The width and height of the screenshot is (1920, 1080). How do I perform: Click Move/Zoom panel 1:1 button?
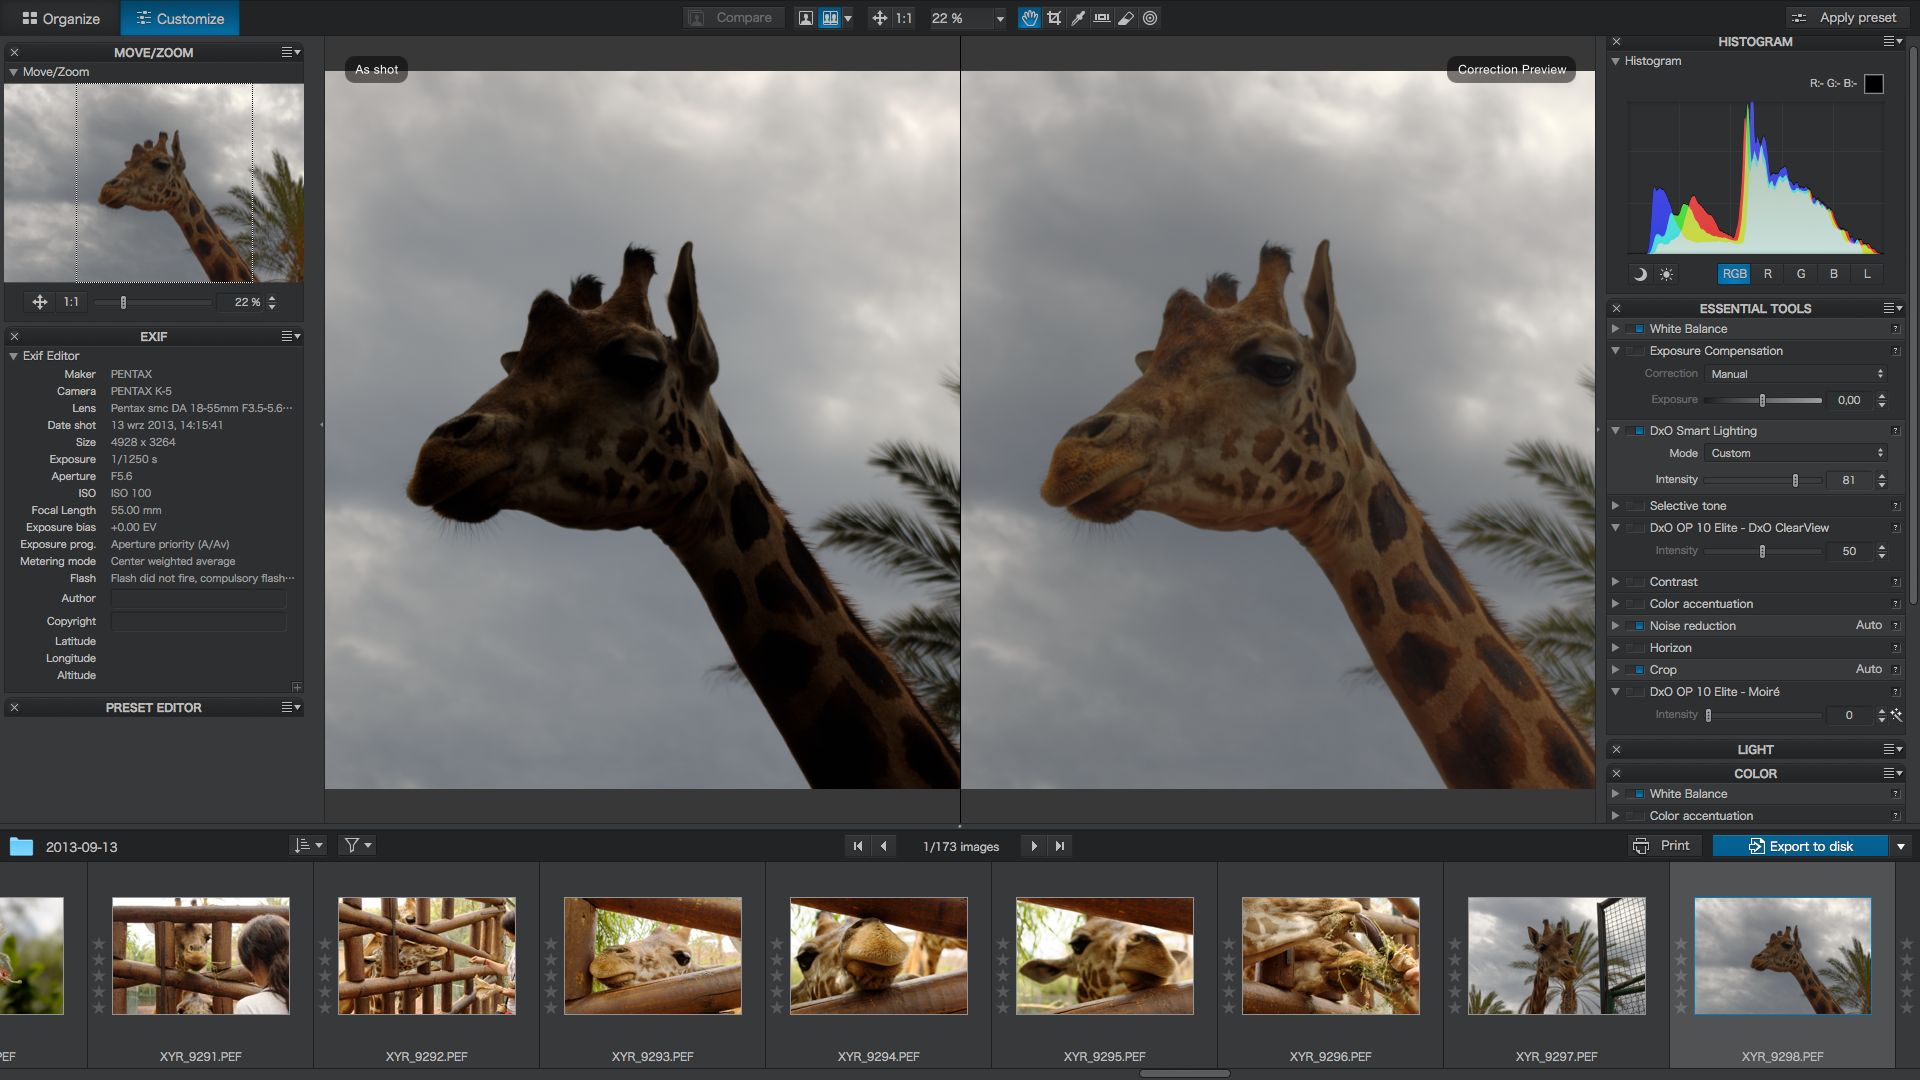(x=71, y=302)
